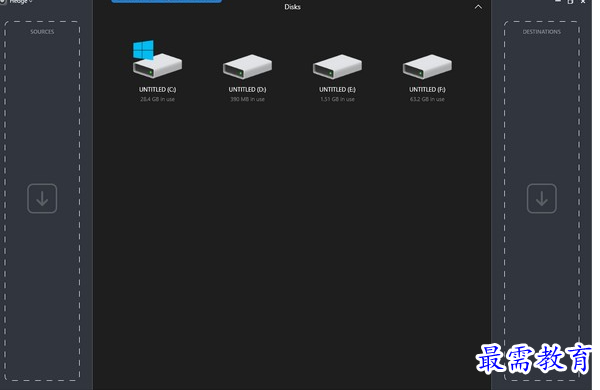The height and width of the screenshot is (390, 600).
Task: Click the Destinations drop arrow icon
Action: coord(541,199)
